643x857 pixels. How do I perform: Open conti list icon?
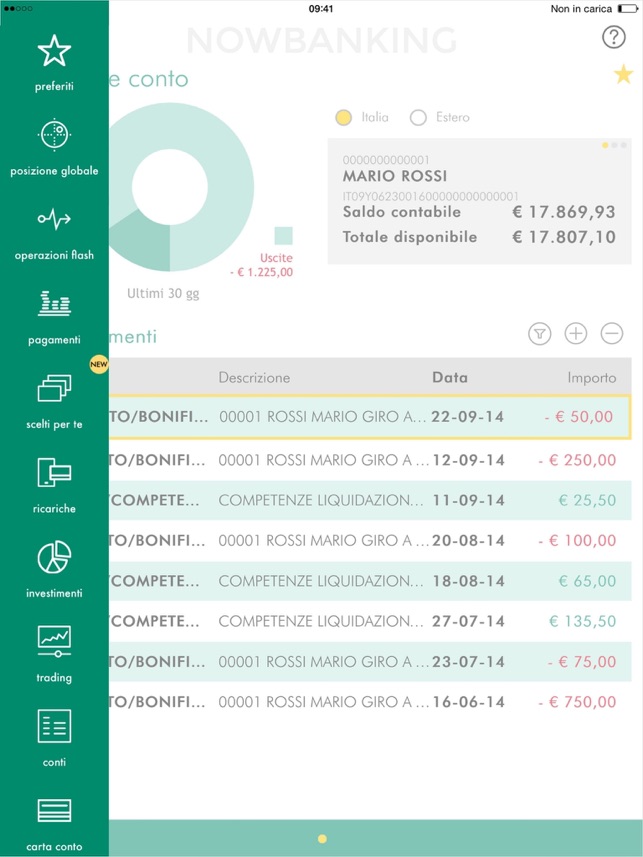click(x=54, y=726)
